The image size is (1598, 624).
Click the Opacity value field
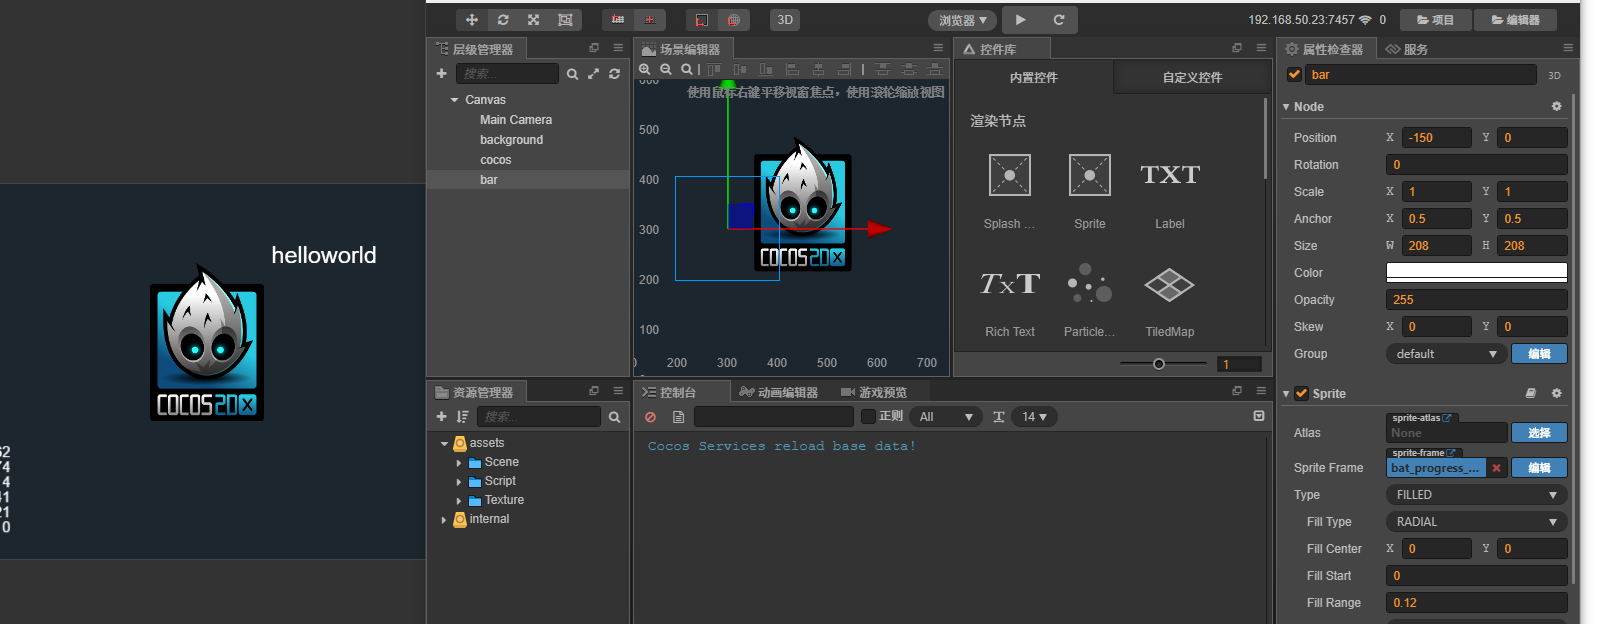1476,300
